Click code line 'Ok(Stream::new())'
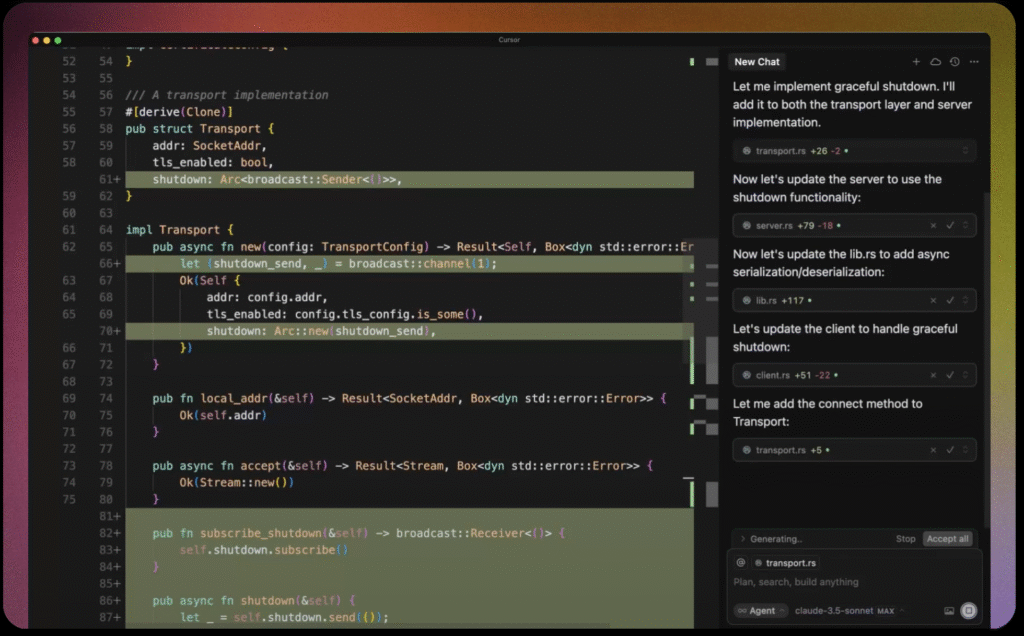This screenshot has height=636, width=1024. [x=236, y=483]
